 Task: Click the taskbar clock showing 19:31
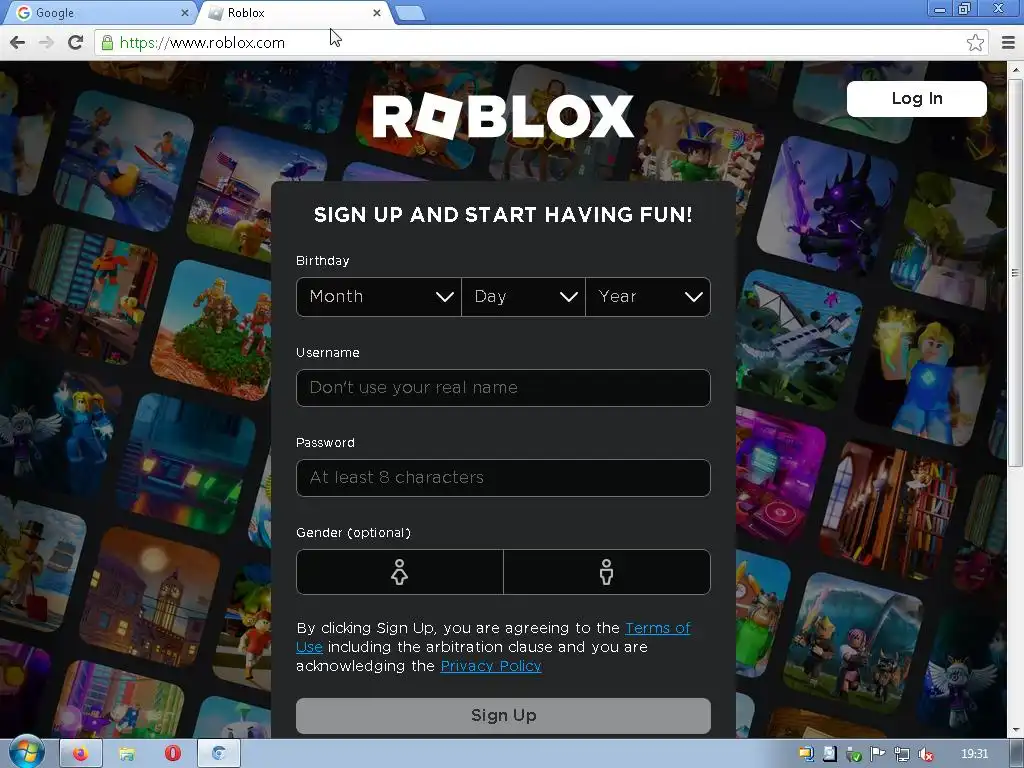click(974, 754)
